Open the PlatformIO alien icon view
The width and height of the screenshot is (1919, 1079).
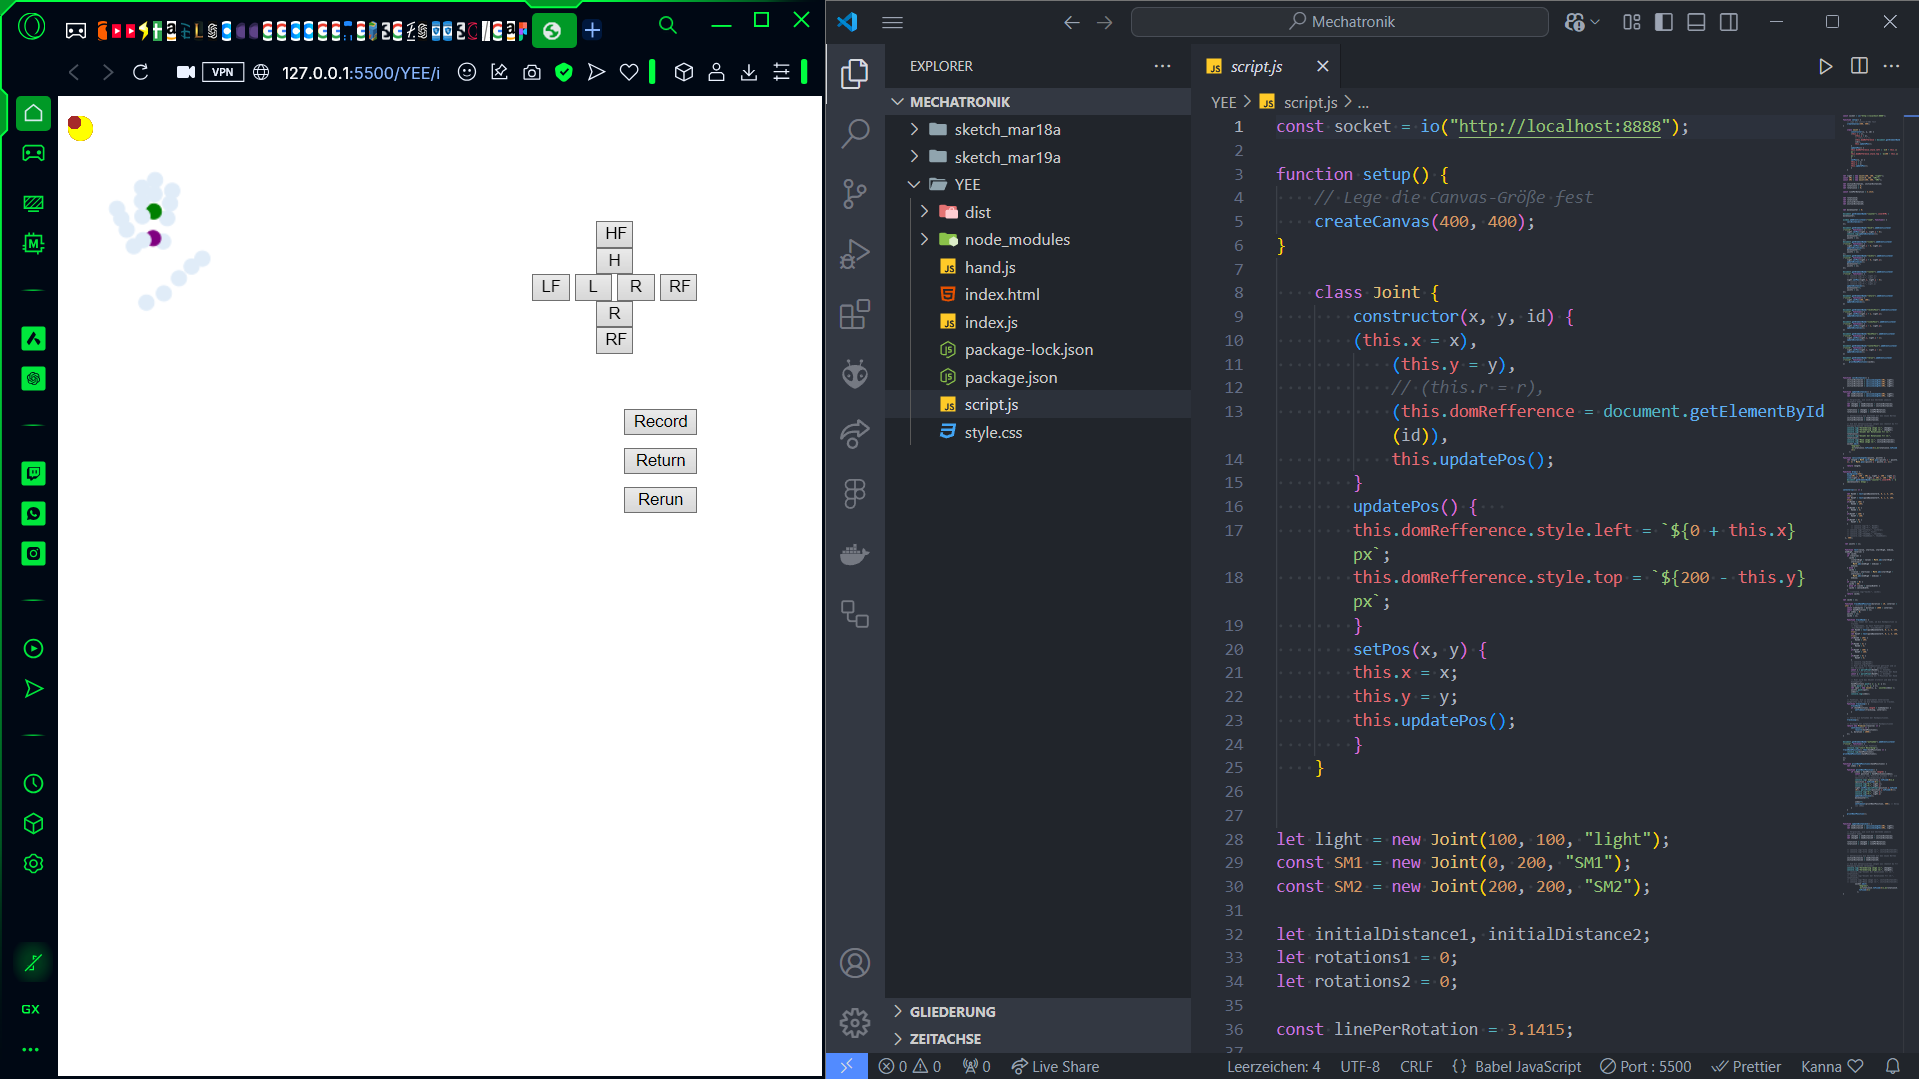(855, 374)
